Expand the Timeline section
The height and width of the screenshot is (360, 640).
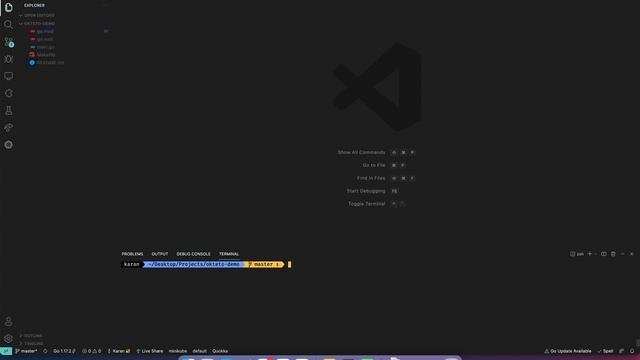31,344
